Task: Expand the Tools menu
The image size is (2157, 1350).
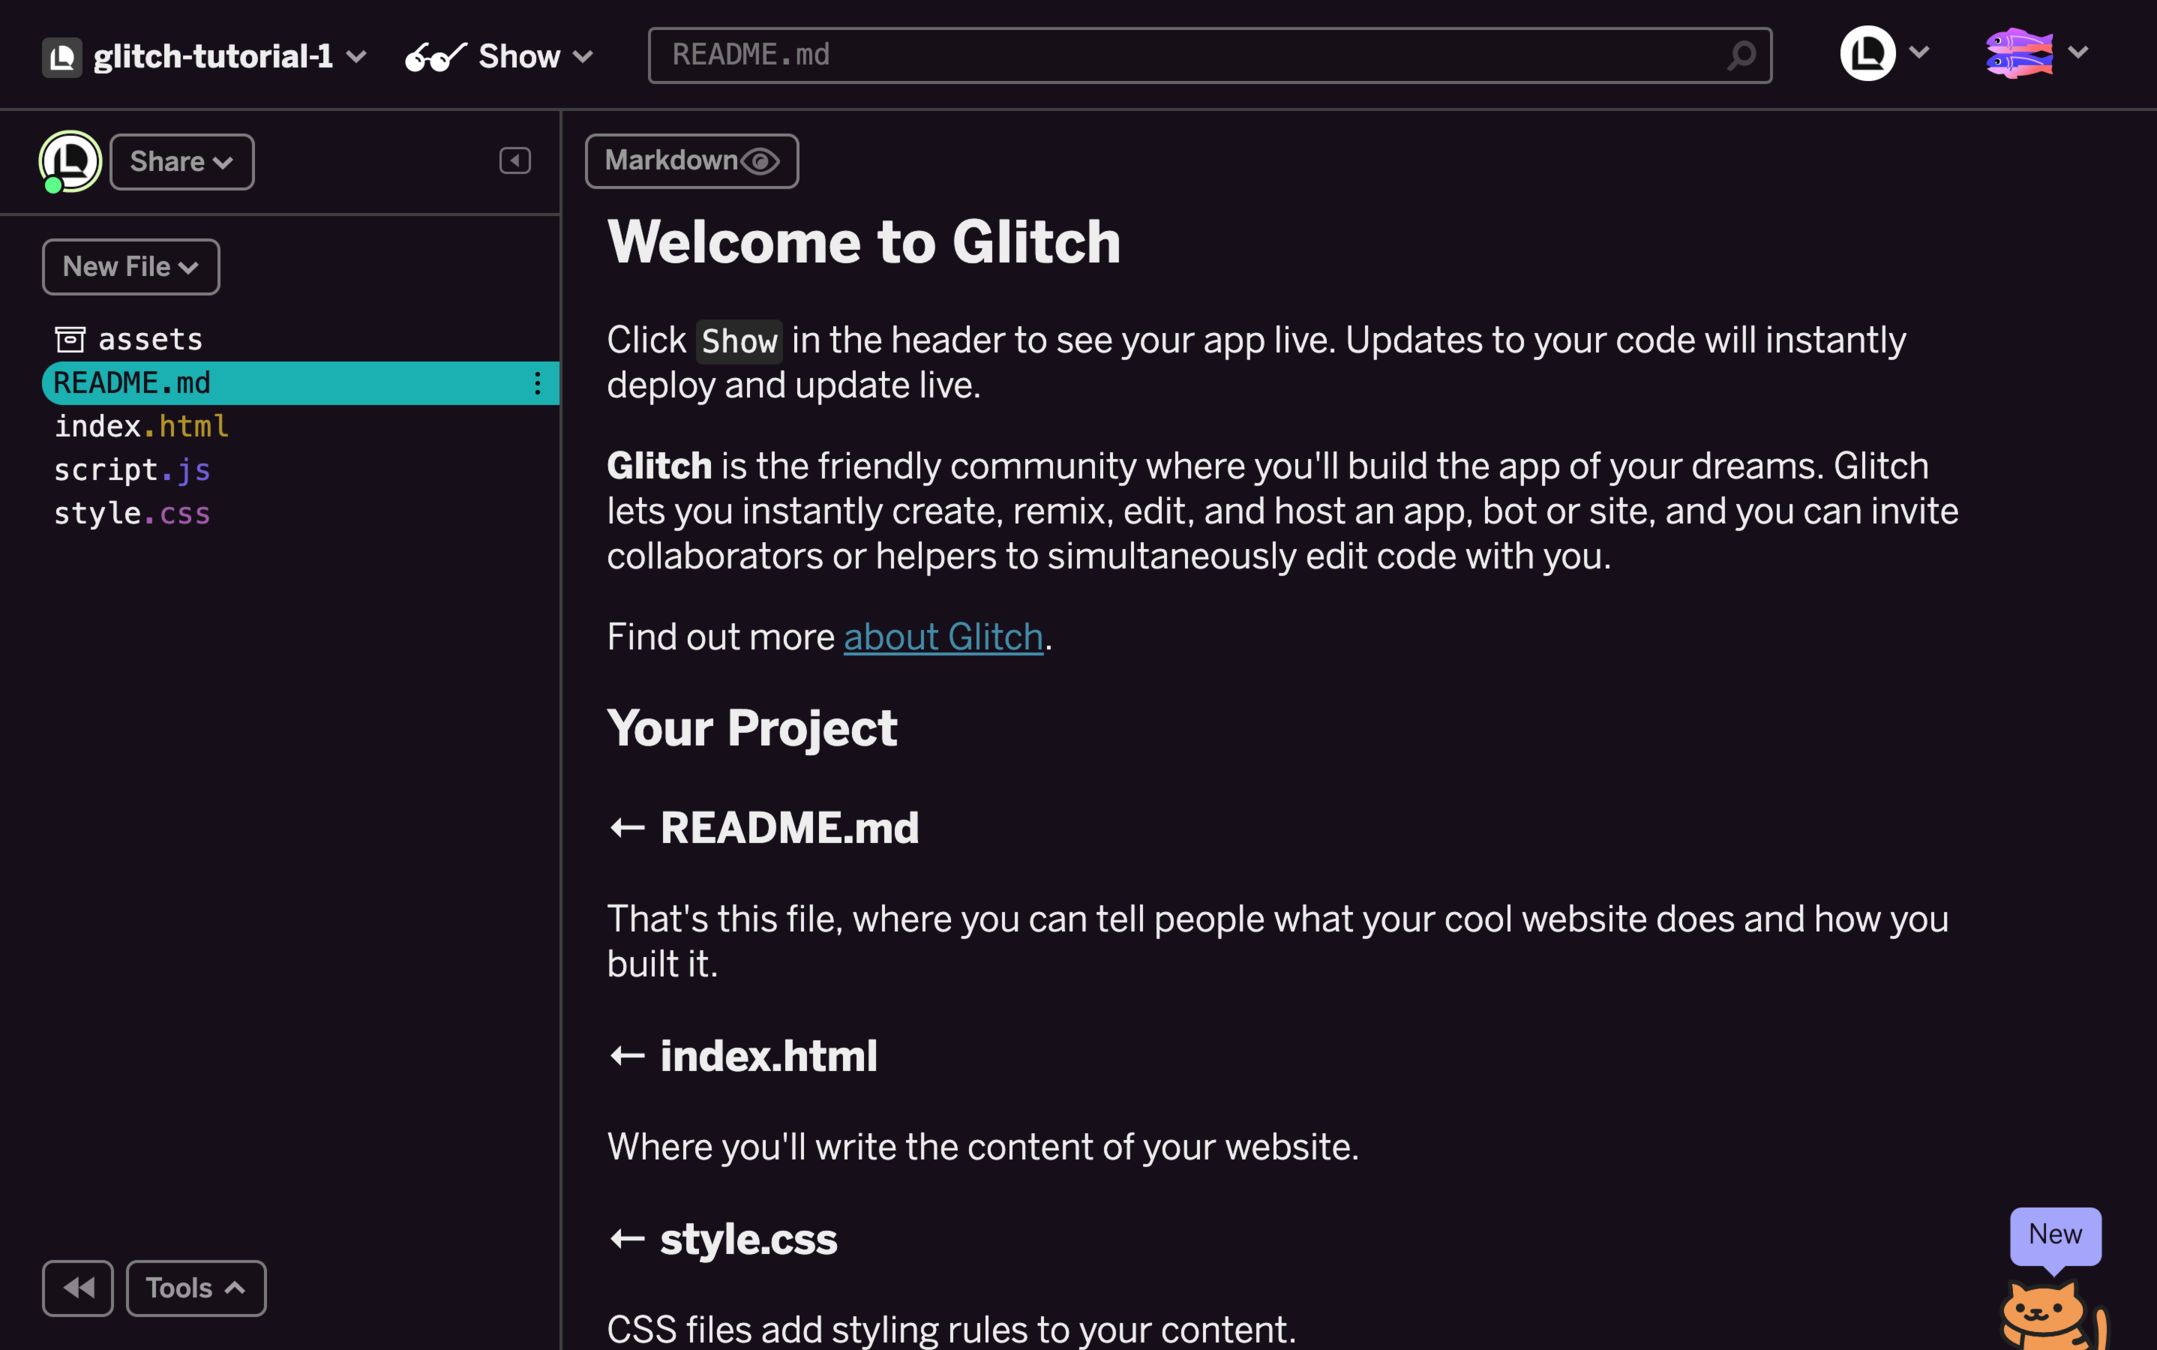Action: (x=195, y=1288)
